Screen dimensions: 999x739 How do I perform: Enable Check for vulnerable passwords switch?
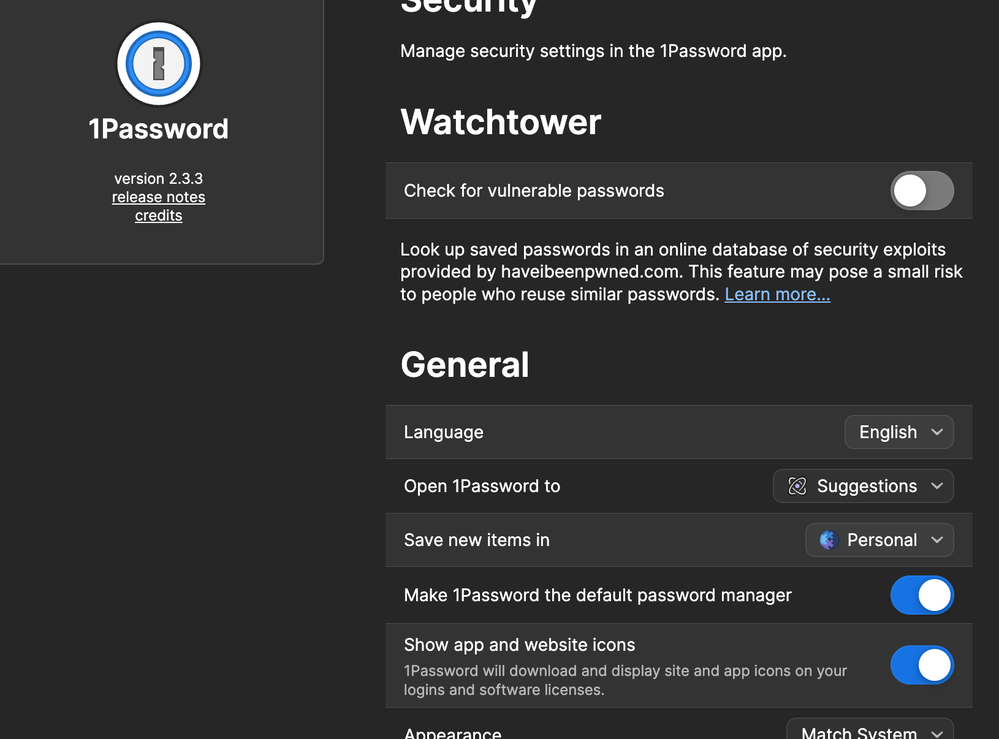coord(922,191)
